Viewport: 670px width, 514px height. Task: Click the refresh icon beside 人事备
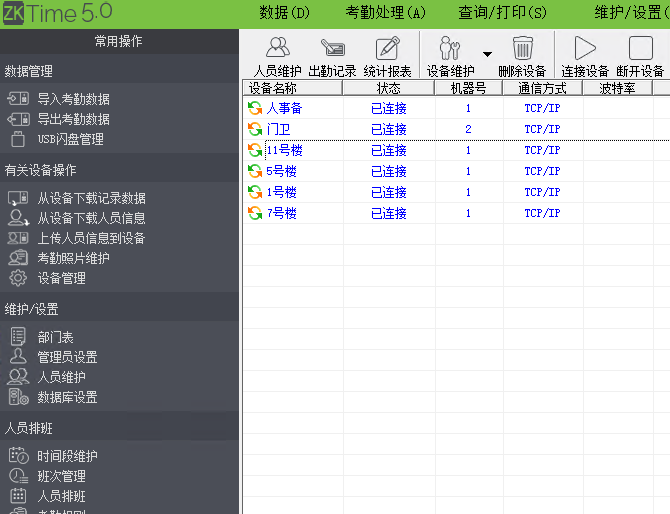tap(255, 108)
